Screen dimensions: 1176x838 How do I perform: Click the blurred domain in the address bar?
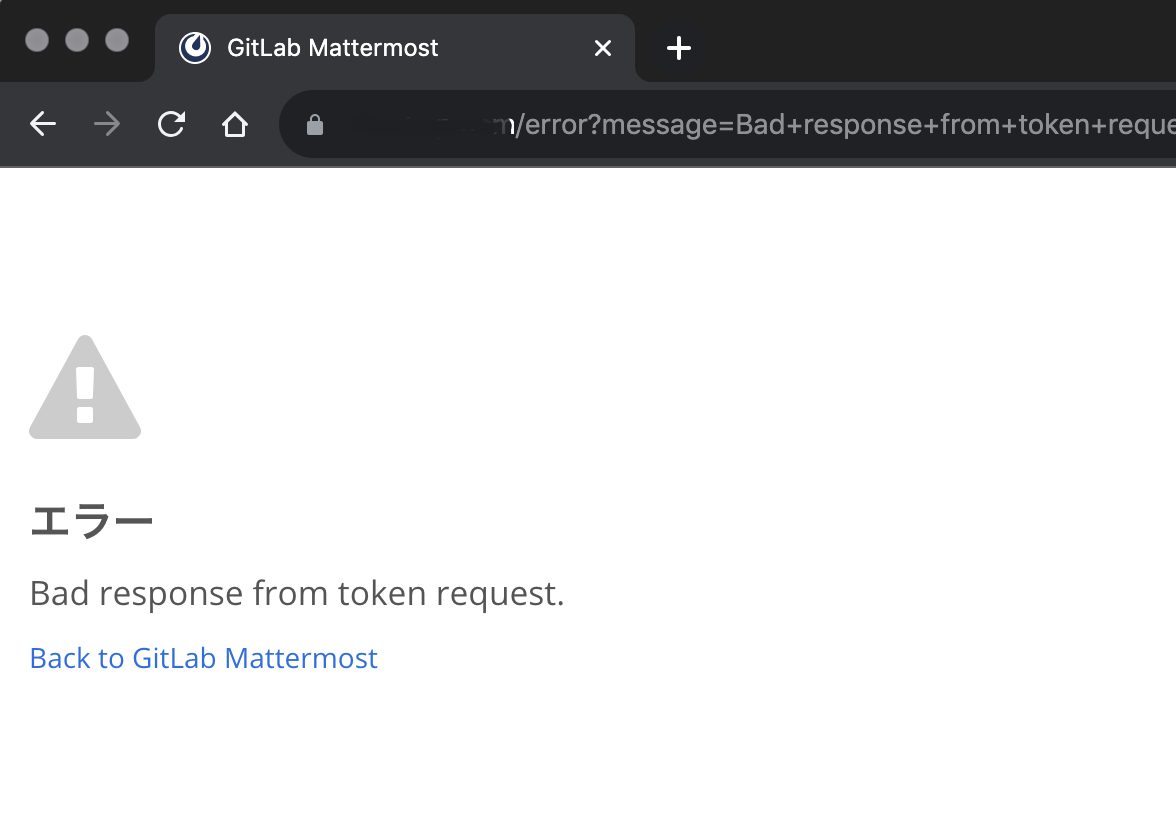pyautogui.click(x=420, y=125)
